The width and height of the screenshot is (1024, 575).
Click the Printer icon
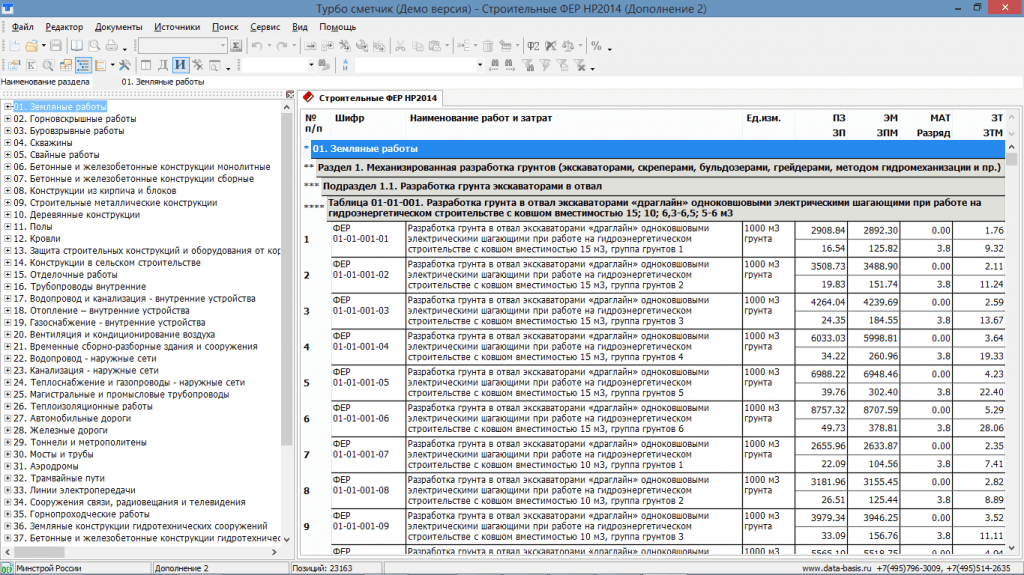(112, 46)
